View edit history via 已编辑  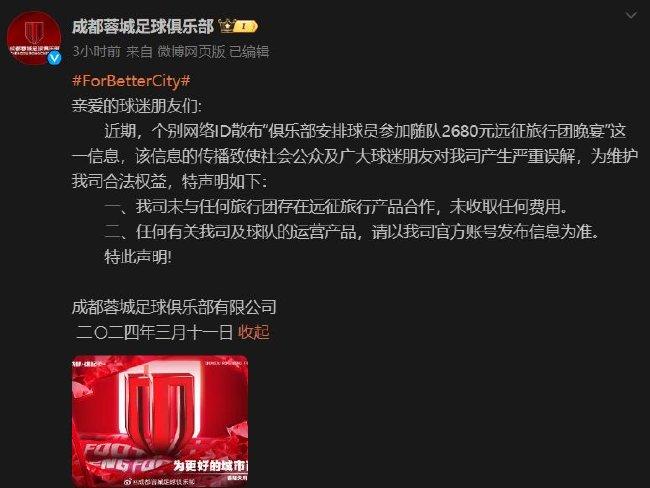[249, 51]
